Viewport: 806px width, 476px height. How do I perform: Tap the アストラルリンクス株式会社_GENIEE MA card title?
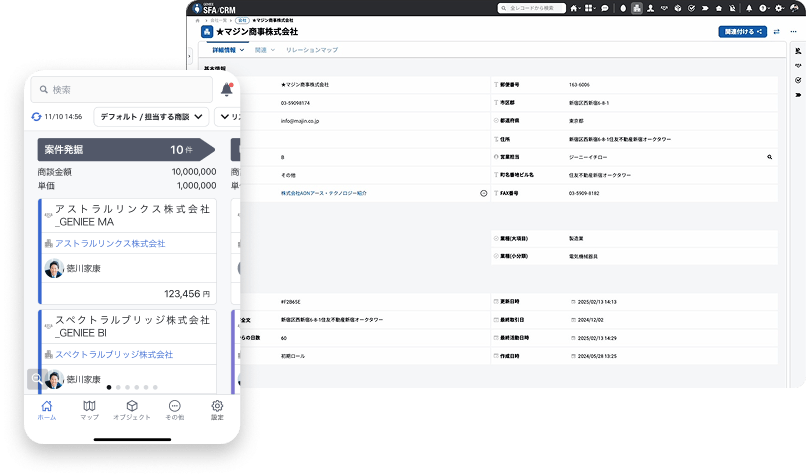pos(133,215)
